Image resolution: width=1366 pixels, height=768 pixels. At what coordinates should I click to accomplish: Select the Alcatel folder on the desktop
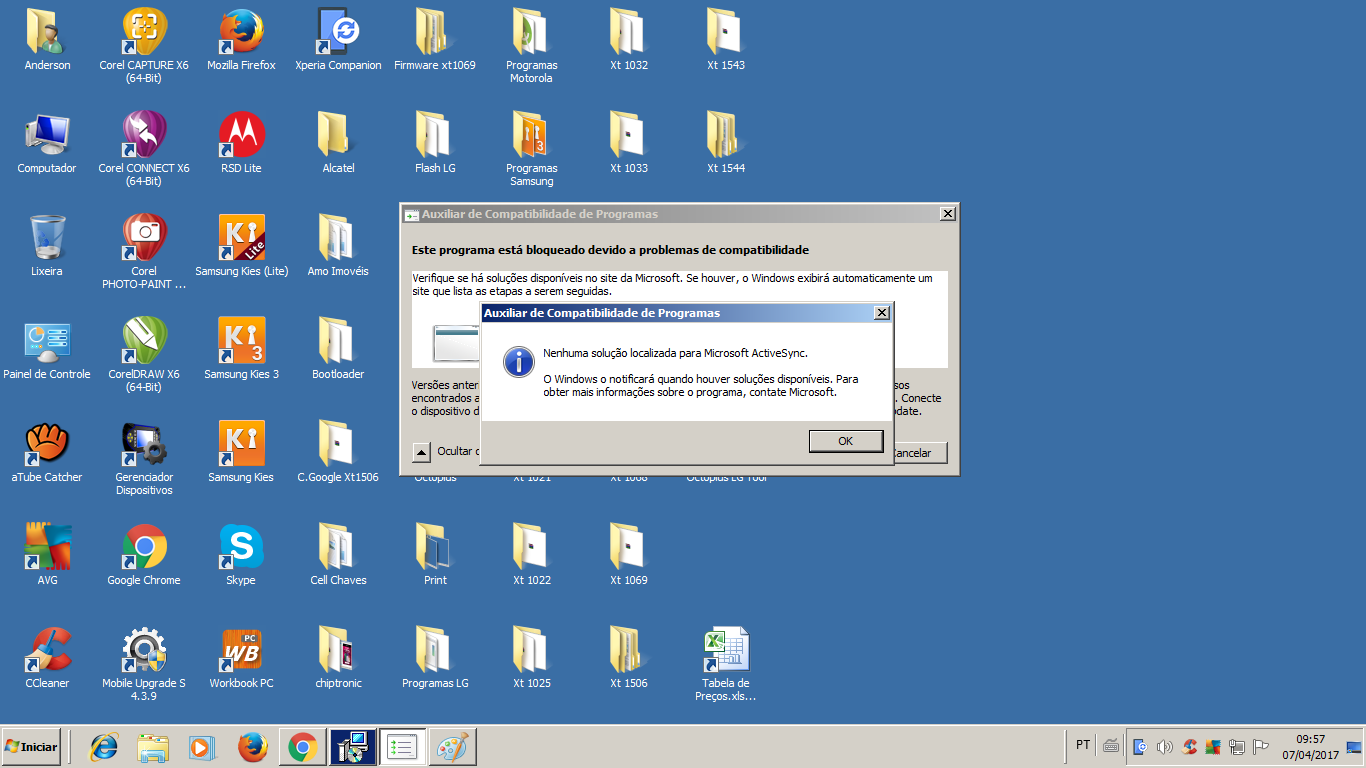point(338,143)
